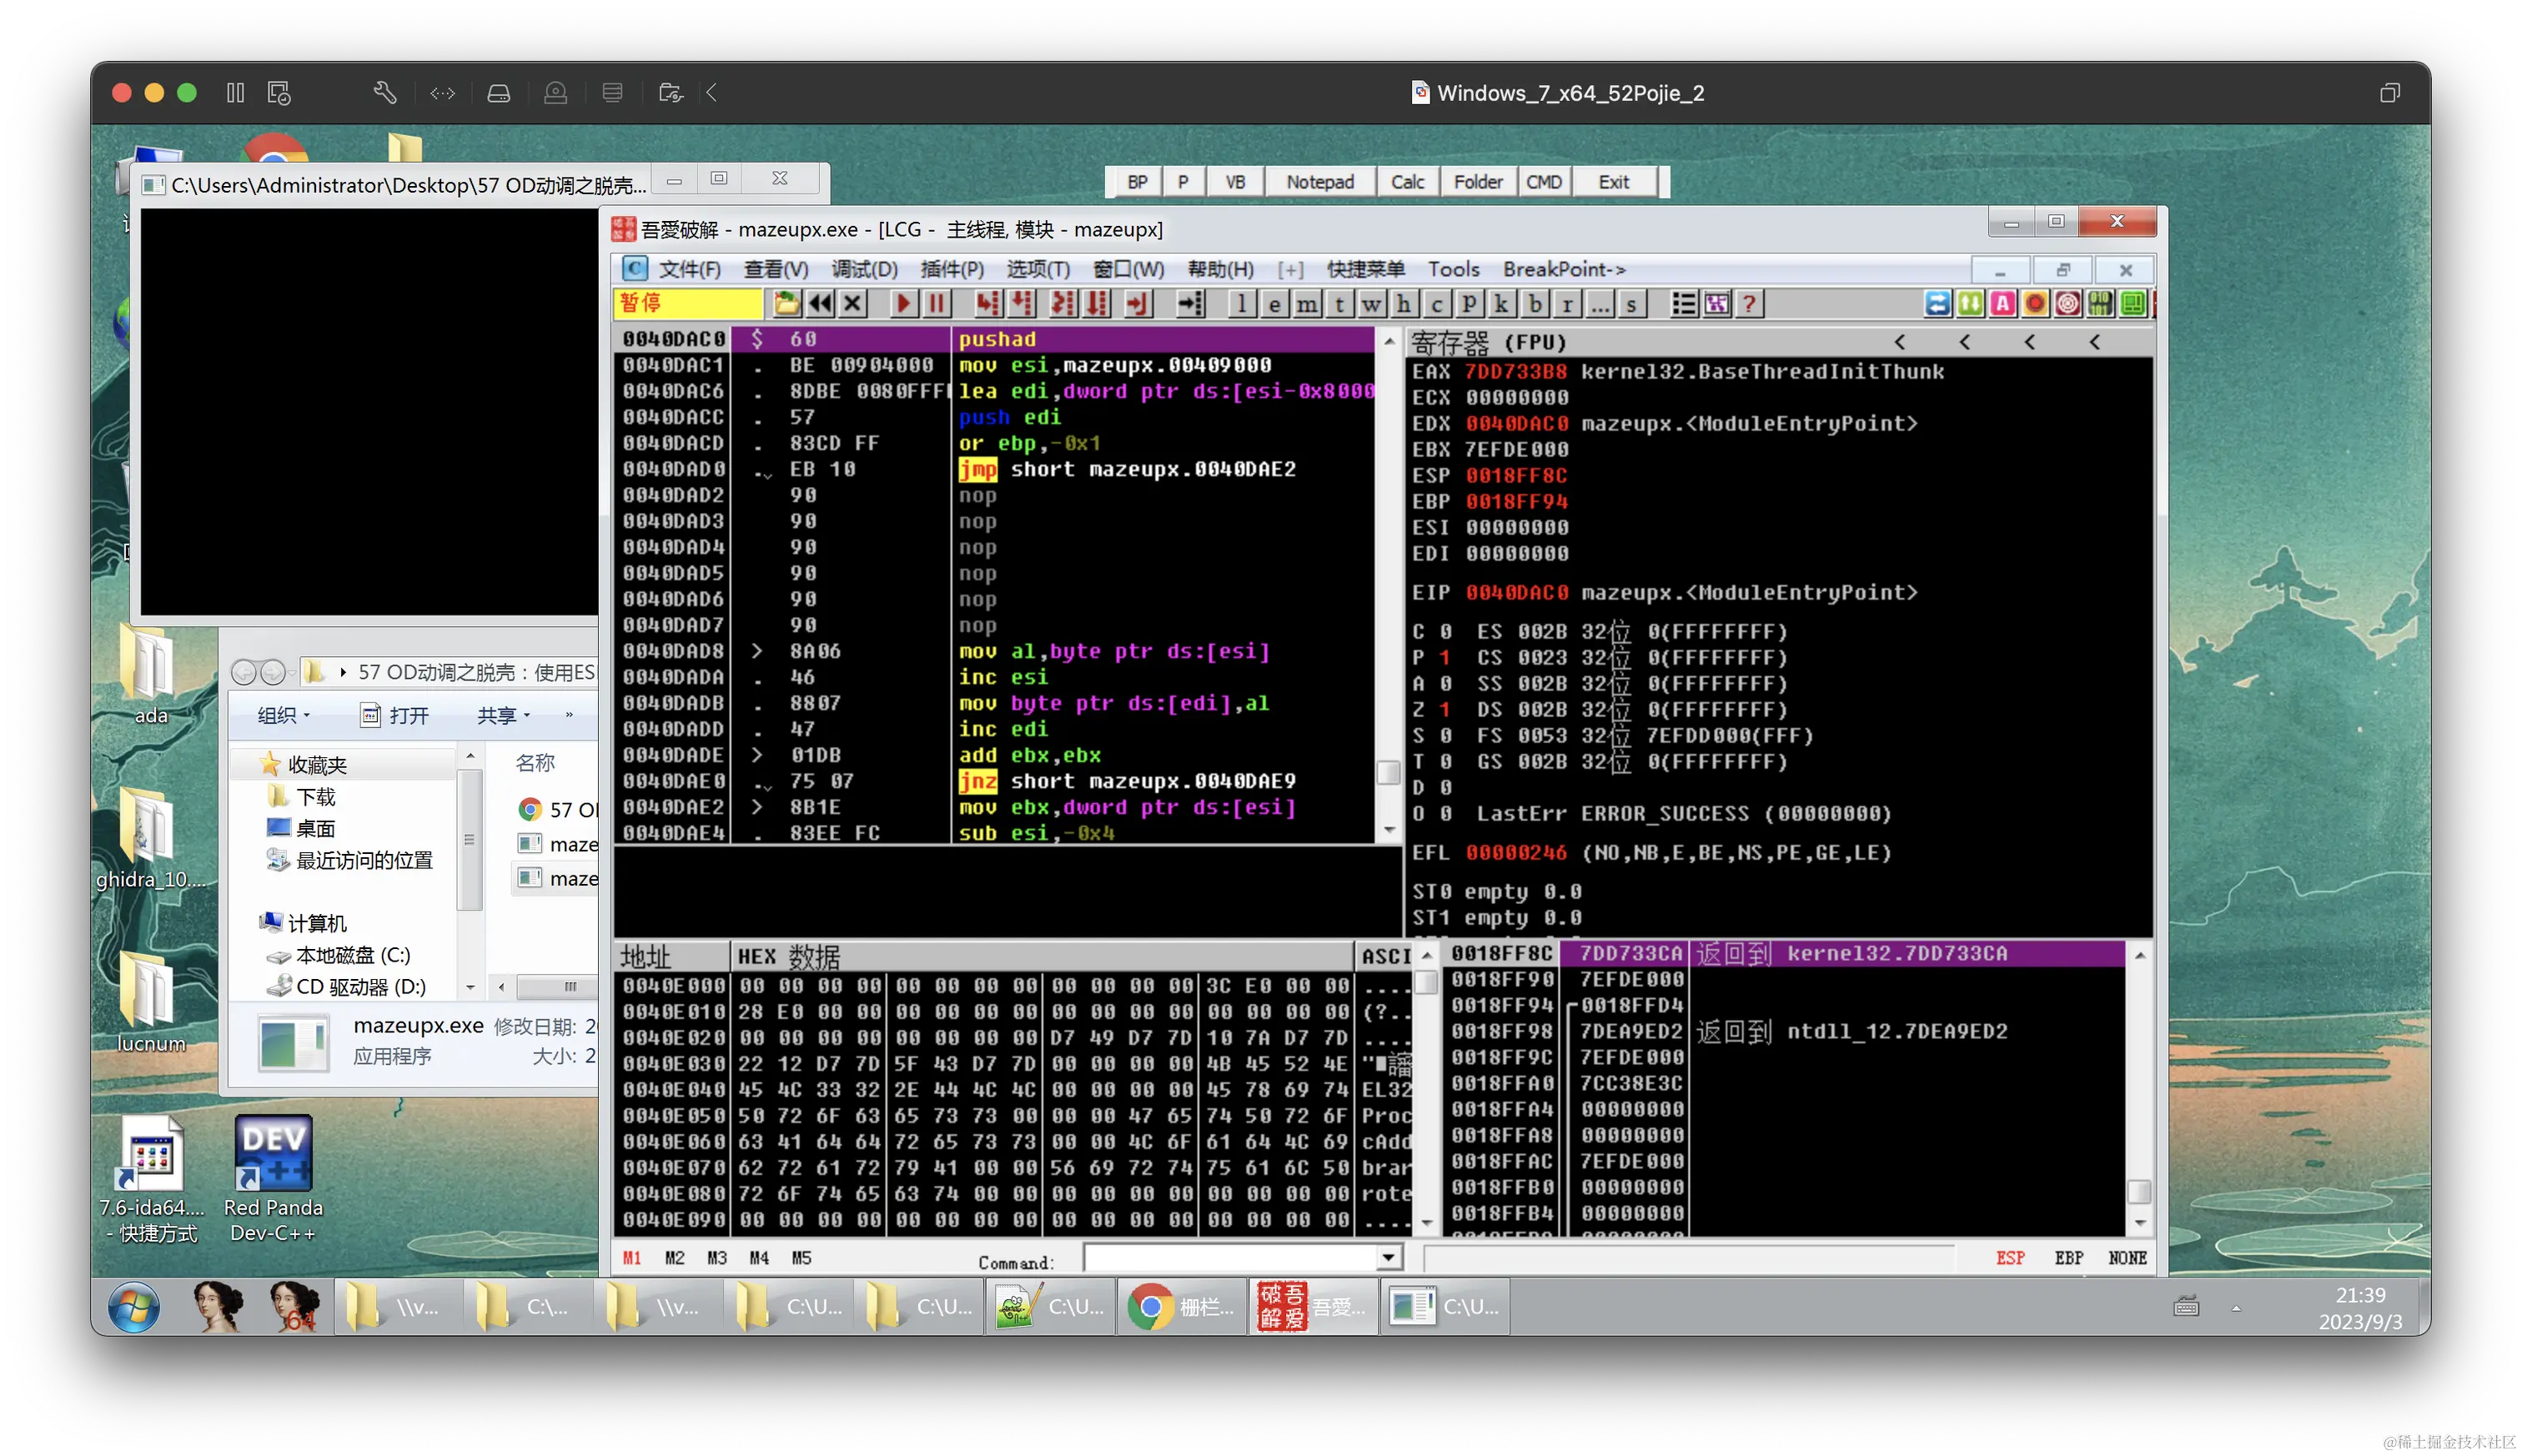This screenshot has width=2522, height=1456.
Task: Open the Command input dropdown arrow
Action: [1388, 1258]
